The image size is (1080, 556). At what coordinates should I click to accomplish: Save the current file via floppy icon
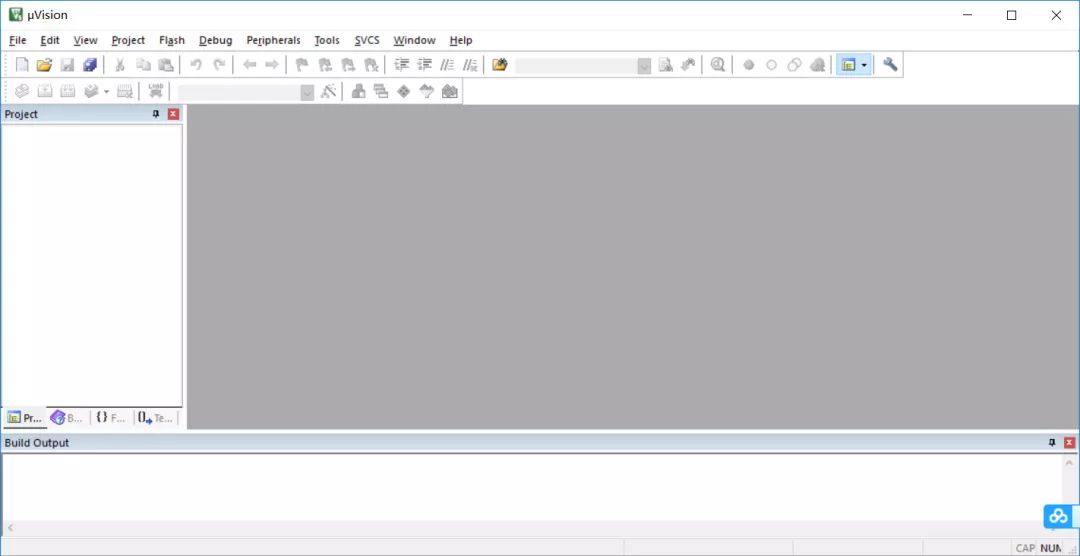[x=67, y=65]
